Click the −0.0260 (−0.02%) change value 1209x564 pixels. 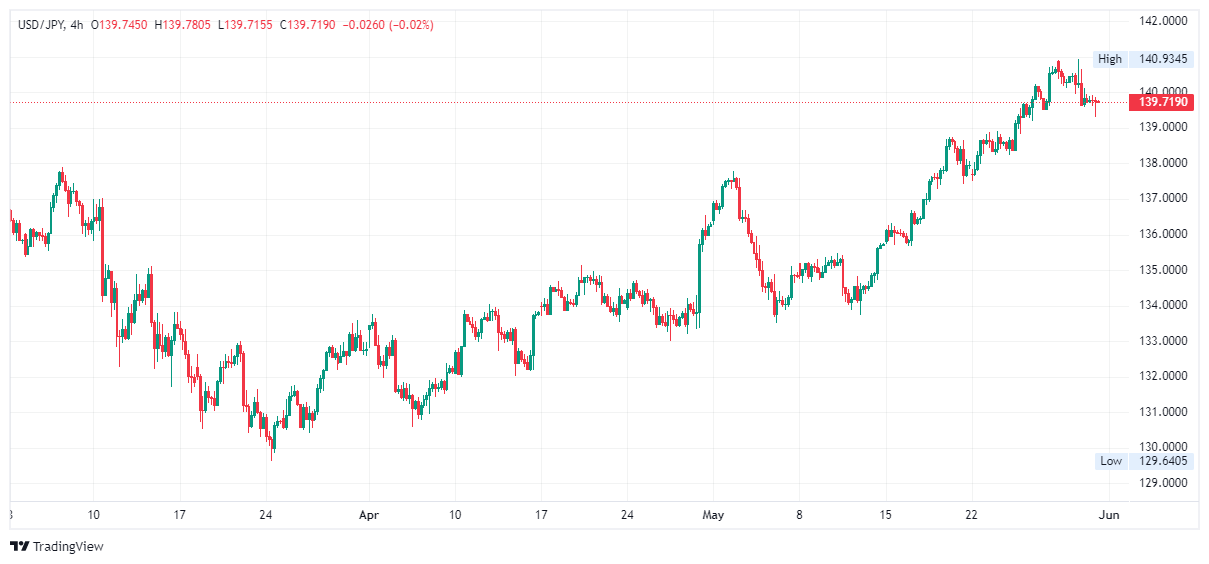388,24
